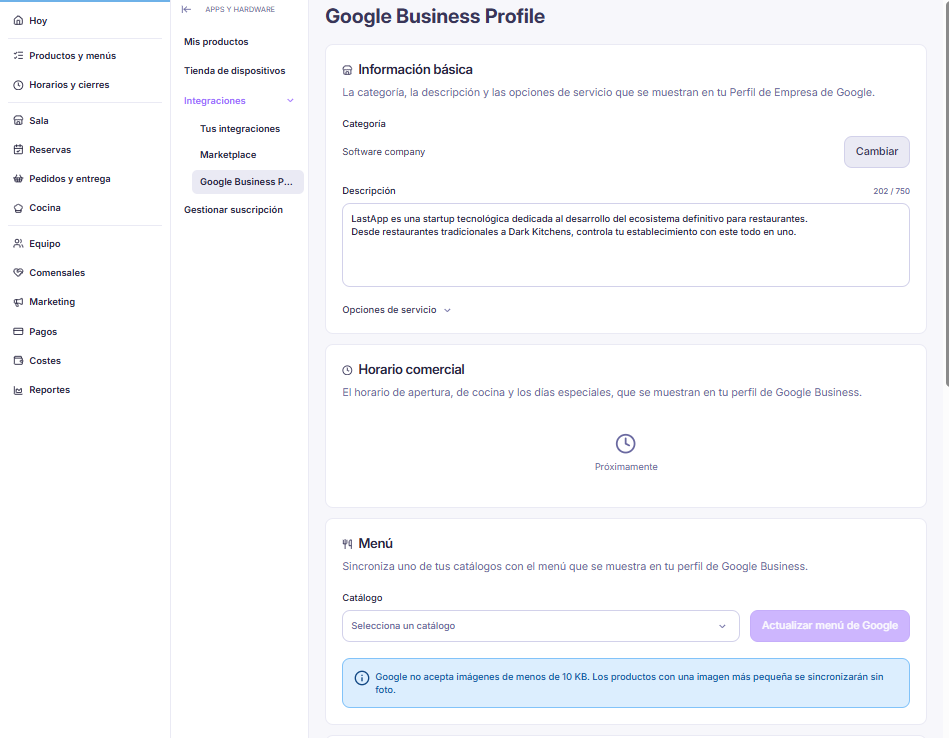
Task: Open Gestionar suscripción
Action: pyautogui.click(x=234, y=209)
